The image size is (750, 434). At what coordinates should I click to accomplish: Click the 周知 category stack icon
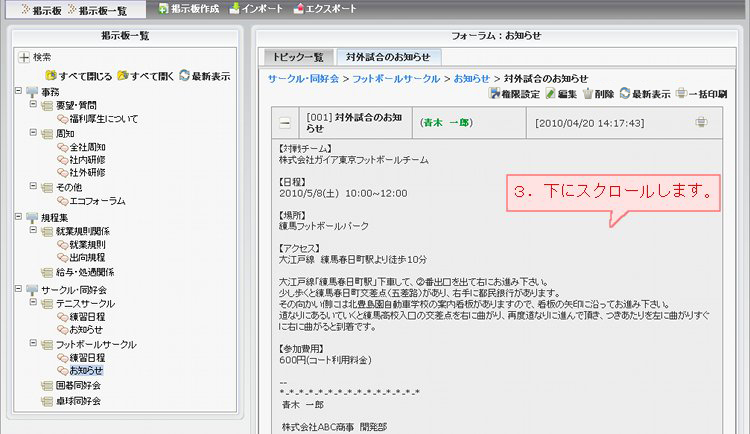[x=47, y=134]
